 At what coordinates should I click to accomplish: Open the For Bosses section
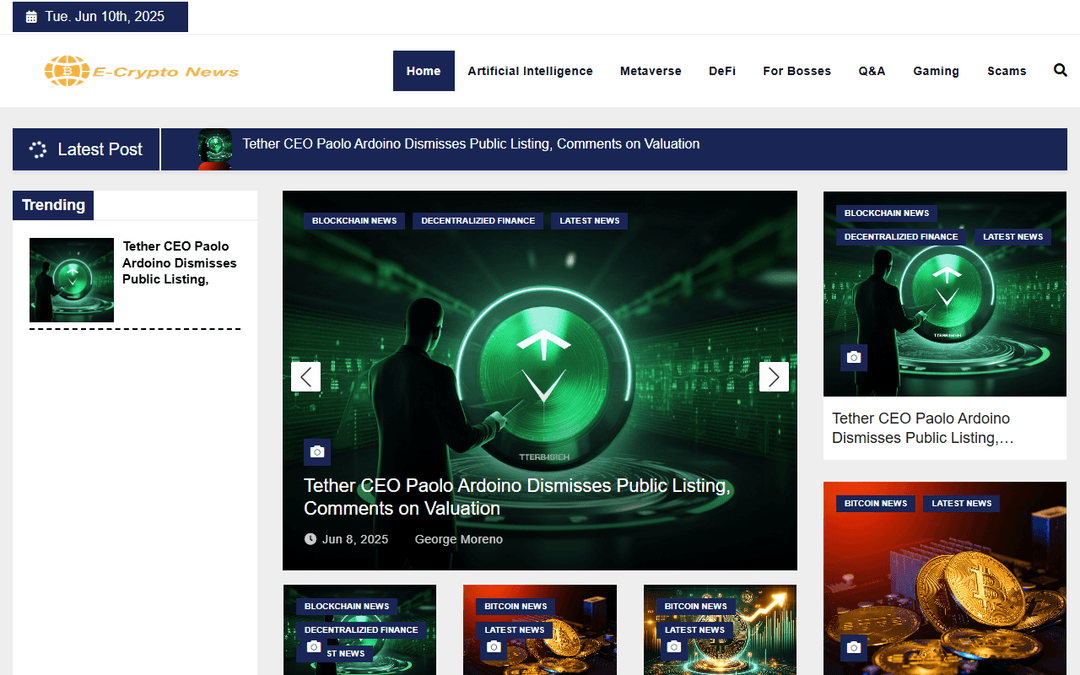797,71
